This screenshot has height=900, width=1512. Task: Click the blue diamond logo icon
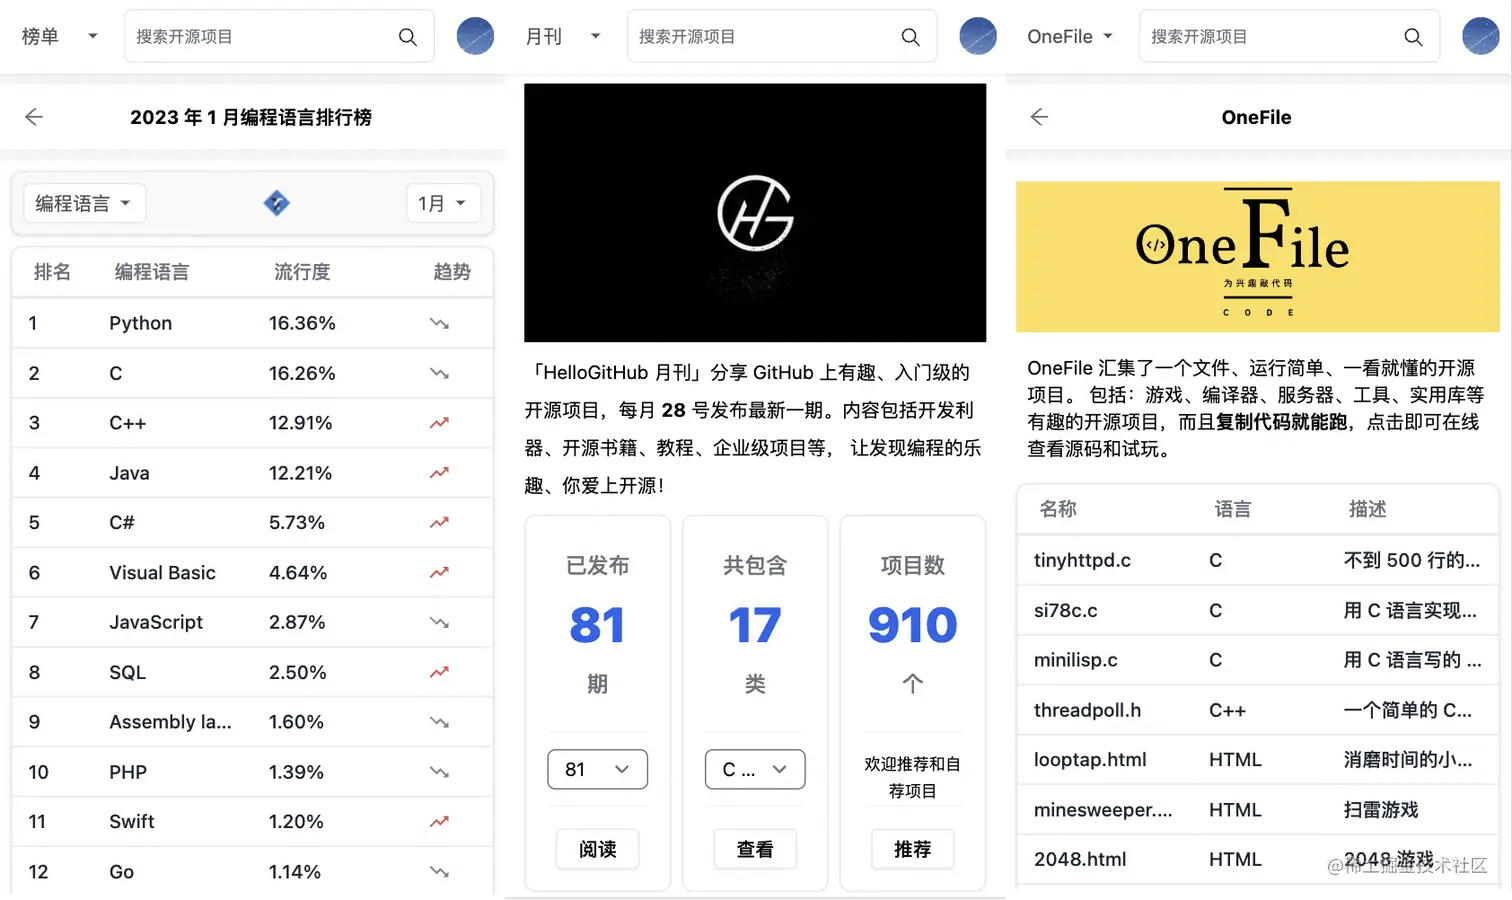(276, 203)
